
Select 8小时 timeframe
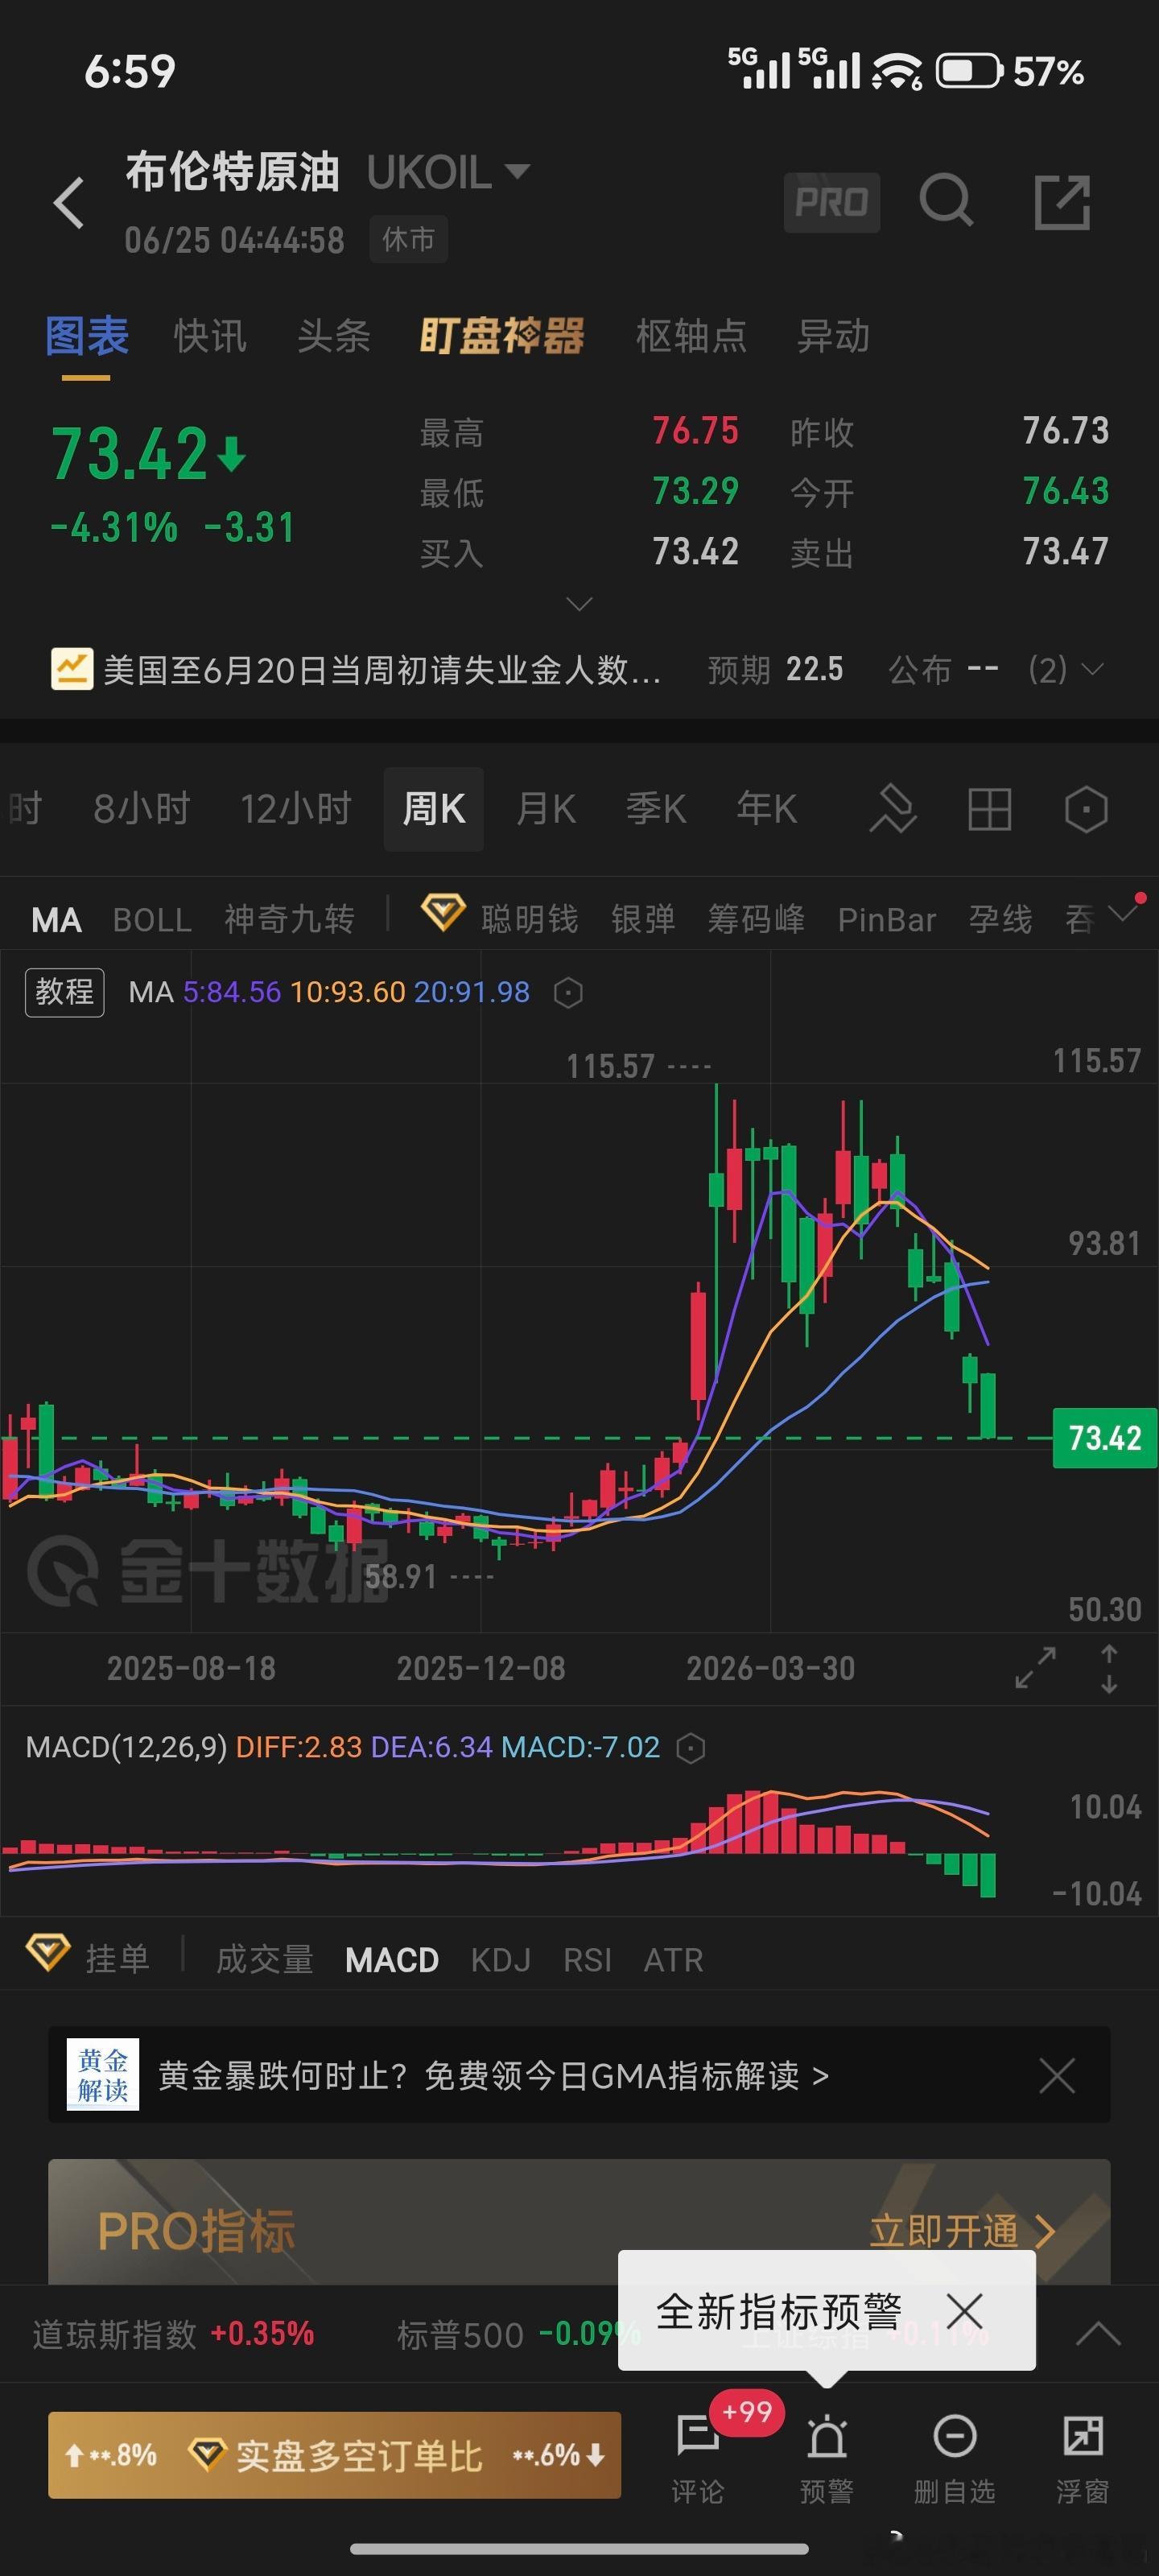(142, 809)
